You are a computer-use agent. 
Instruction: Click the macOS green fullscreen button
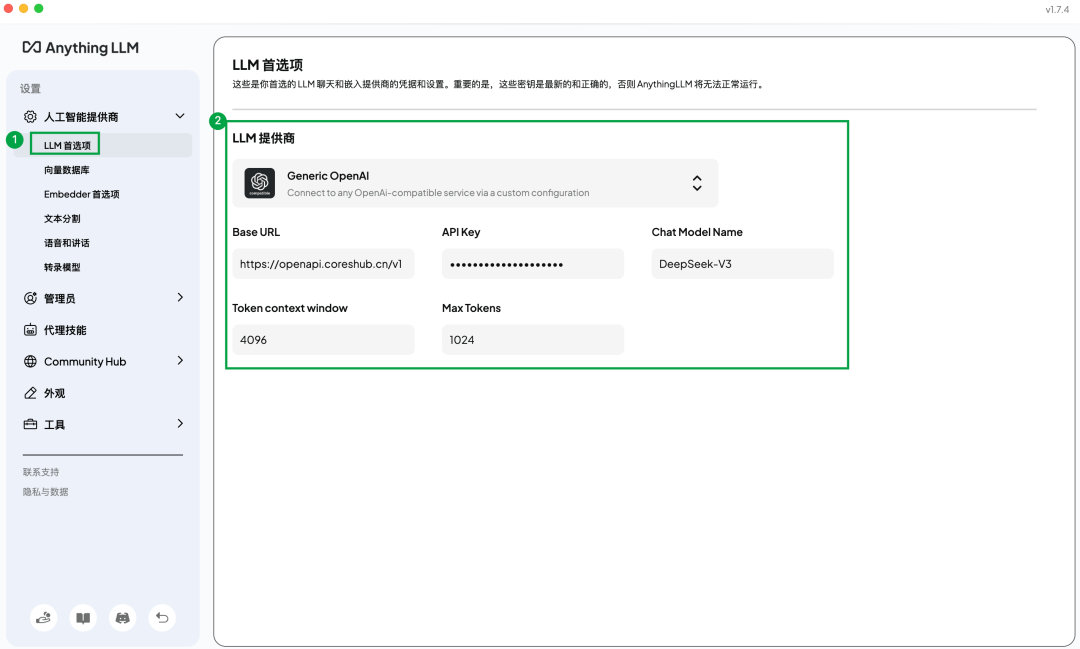[39, 8]
